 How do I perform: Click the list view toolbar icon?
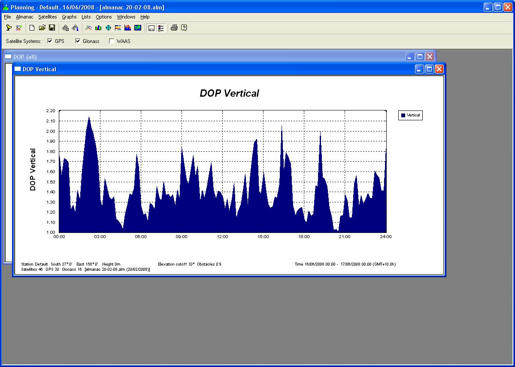[x=161, y=28]
